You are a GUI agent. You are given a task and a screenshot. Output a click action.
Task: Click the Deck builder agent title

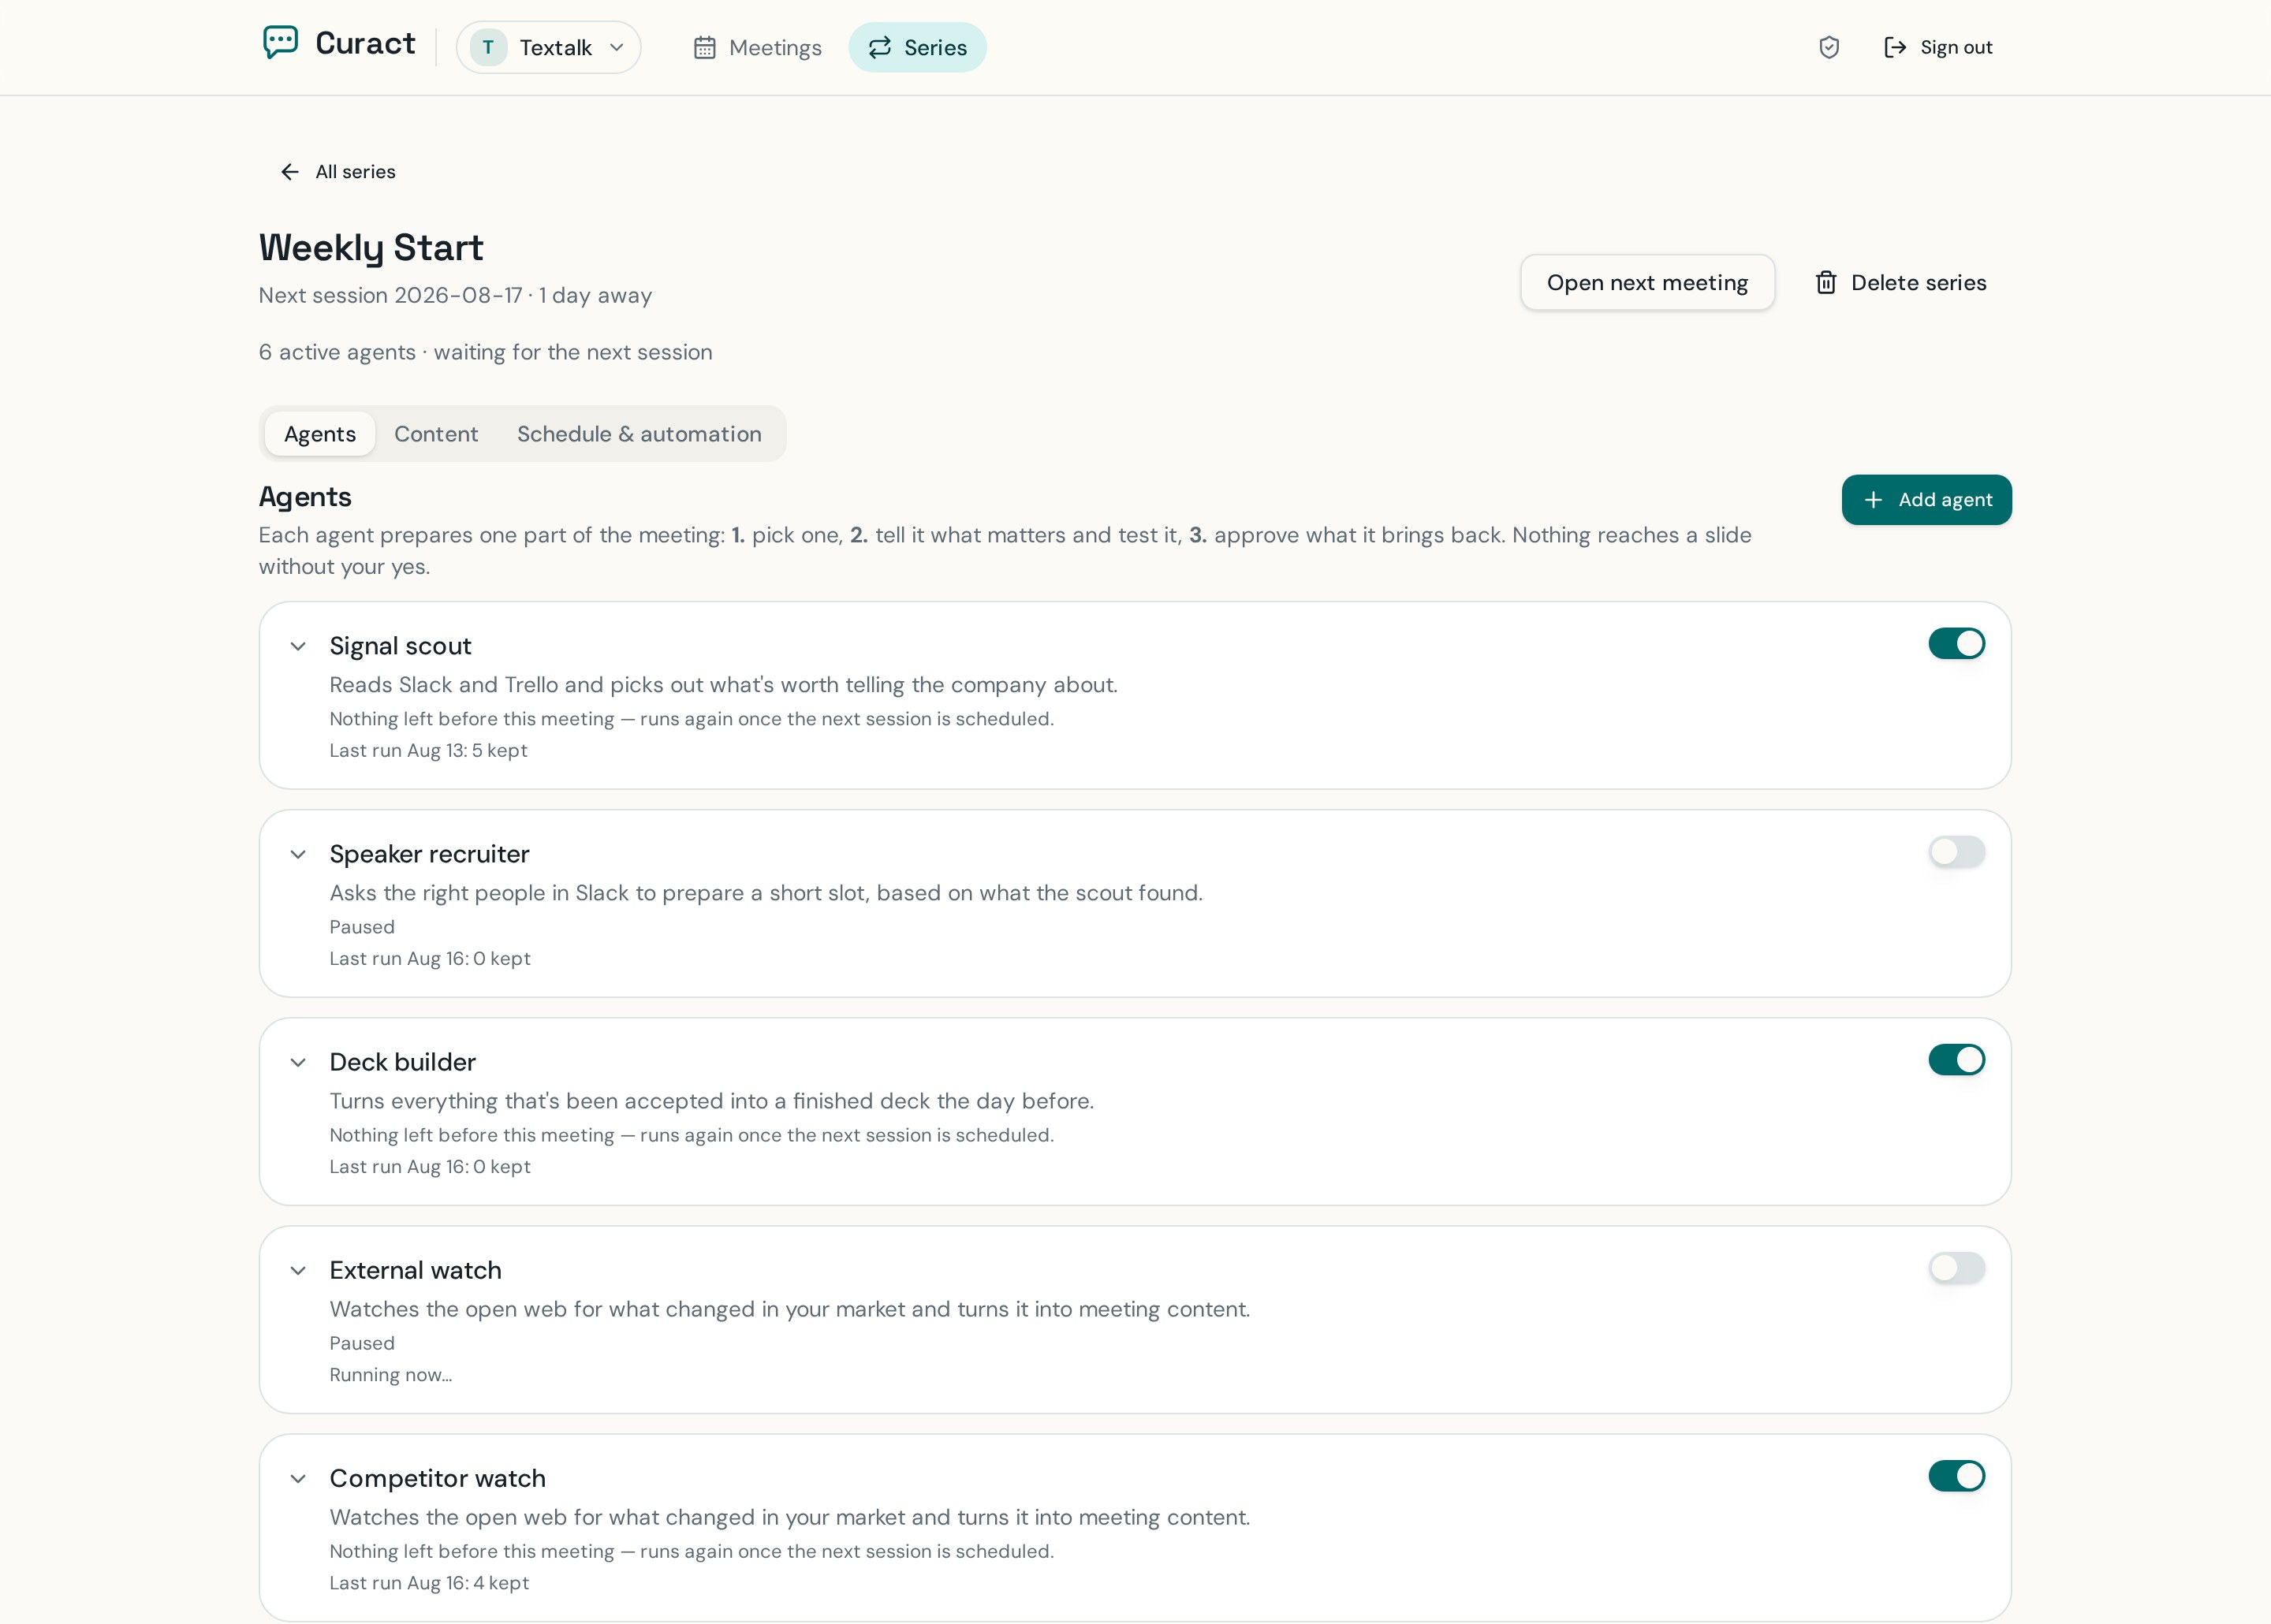(x=402, y=1062)
